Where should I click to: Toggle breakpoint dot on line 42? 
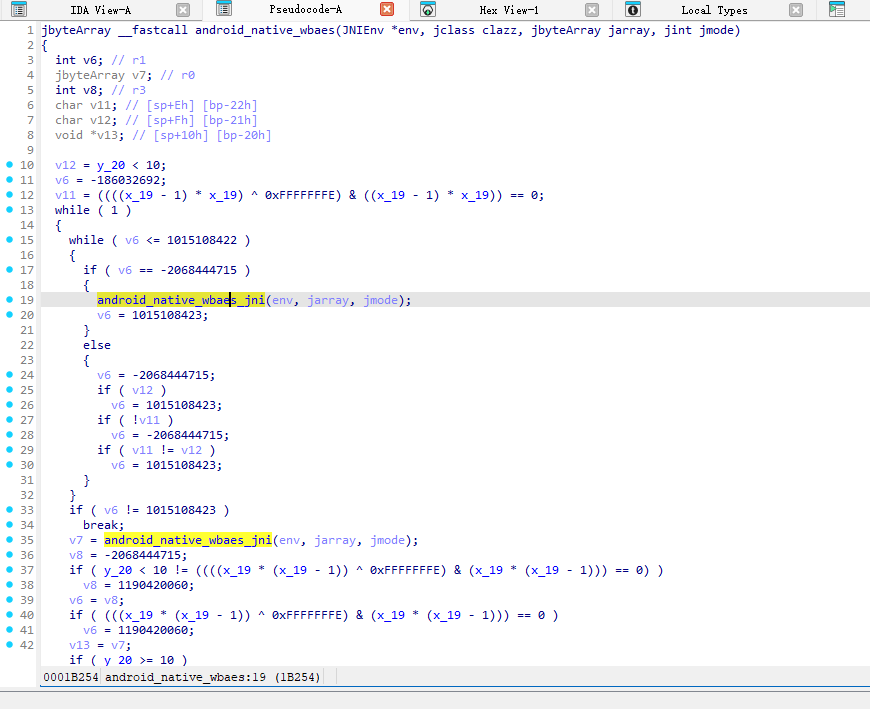tap(9, 644)
